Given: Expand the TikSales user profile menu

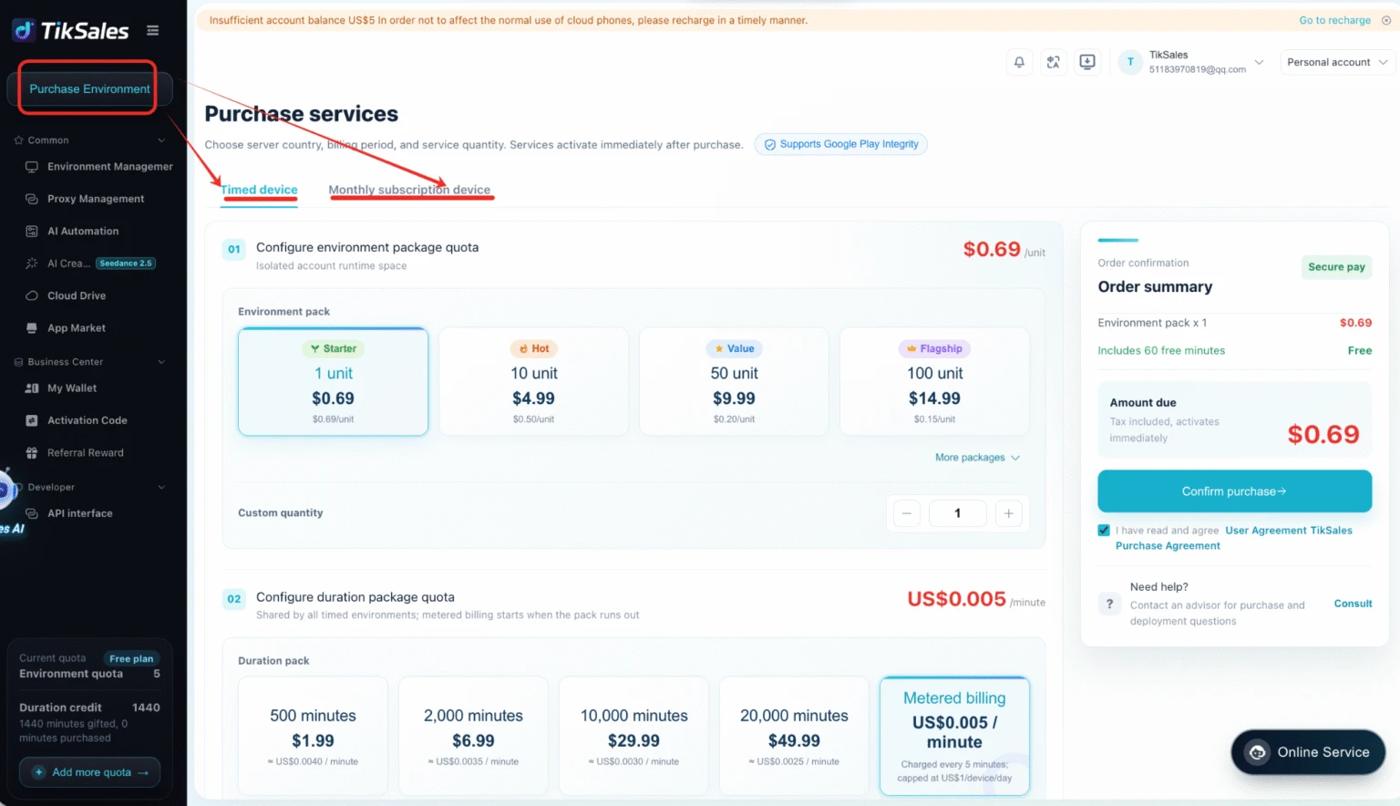Looking at the screenshot, I should pyautogui.click(x=1191, y=62).
